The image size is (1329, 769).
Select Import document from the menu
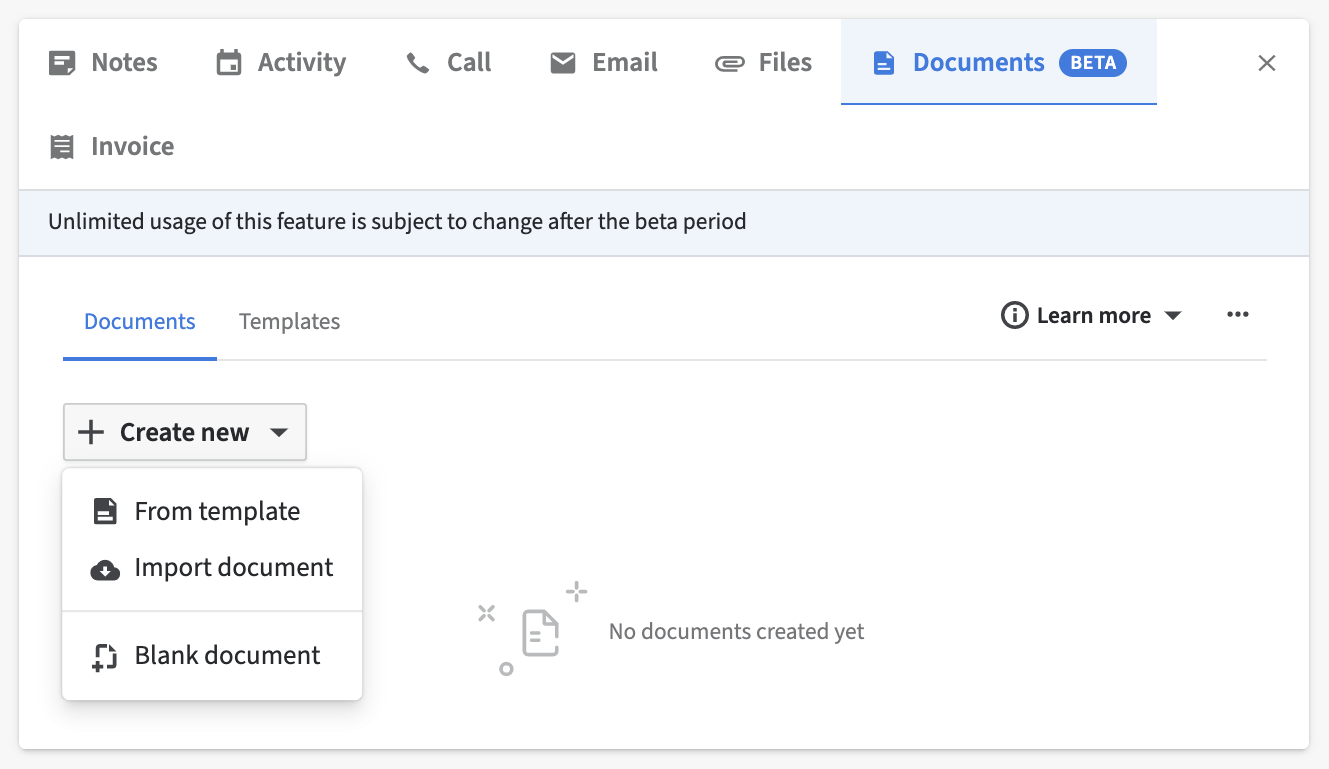[x=233, y=567]
